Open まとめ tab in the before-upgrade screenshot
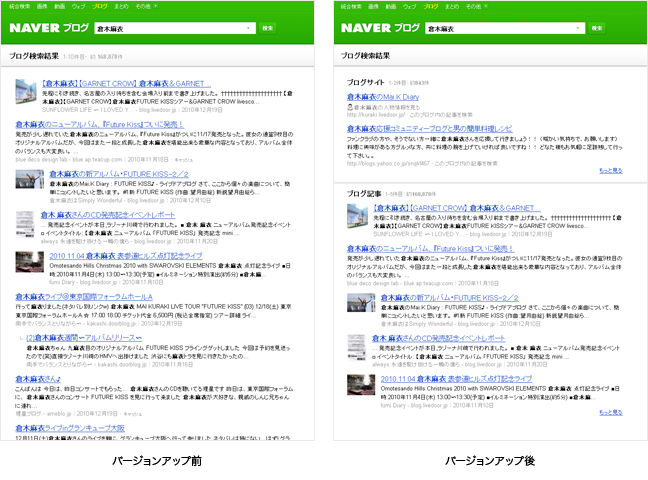Screen dimensions: 648x480 tap(122, 6)
